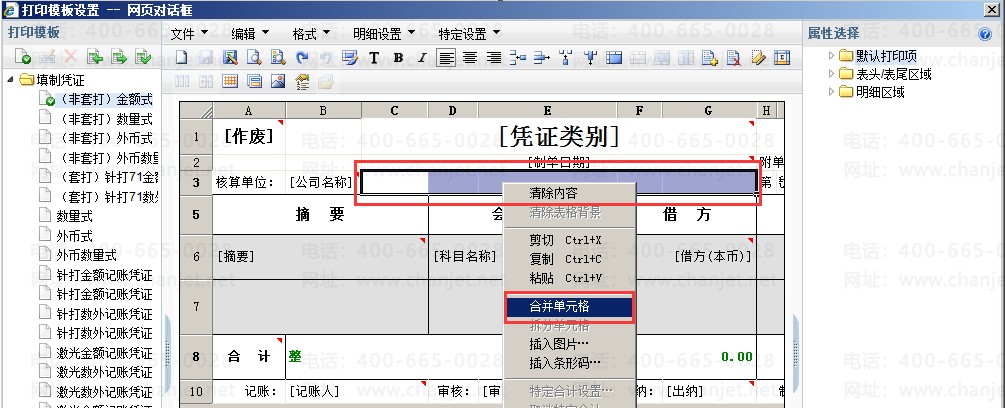
Task: Click the add page icon with plus
Action: [710, 58]
